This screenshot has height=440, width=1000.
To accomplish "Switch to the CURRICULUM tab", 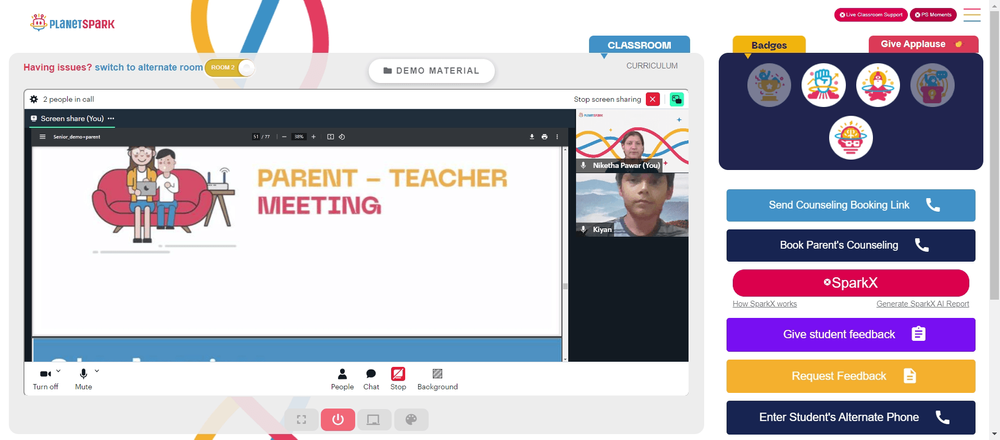I will tap(652, 66).
